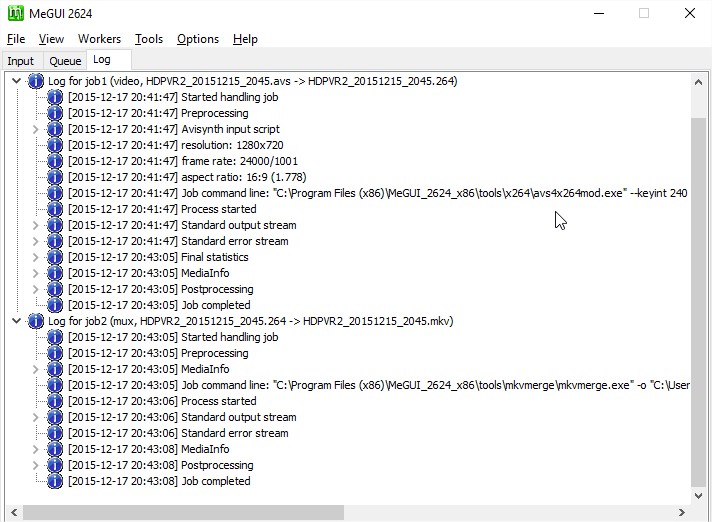712x522 pixels.
Task: Expand job1 Standard error stream node
Action: [x=36, y=241]
